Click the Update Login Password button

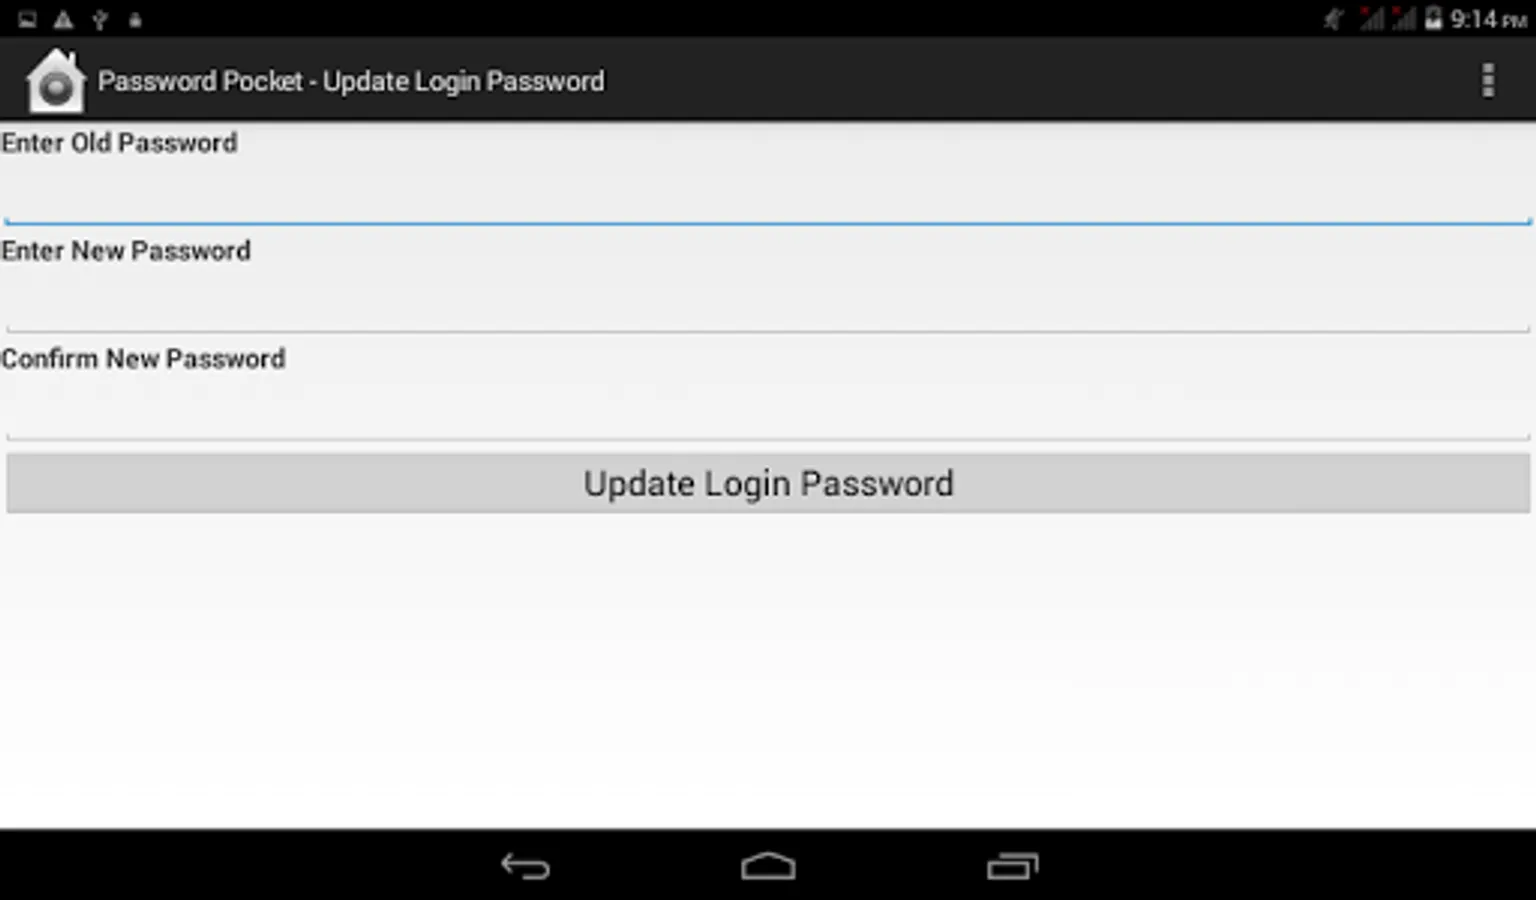pos(768,483)
